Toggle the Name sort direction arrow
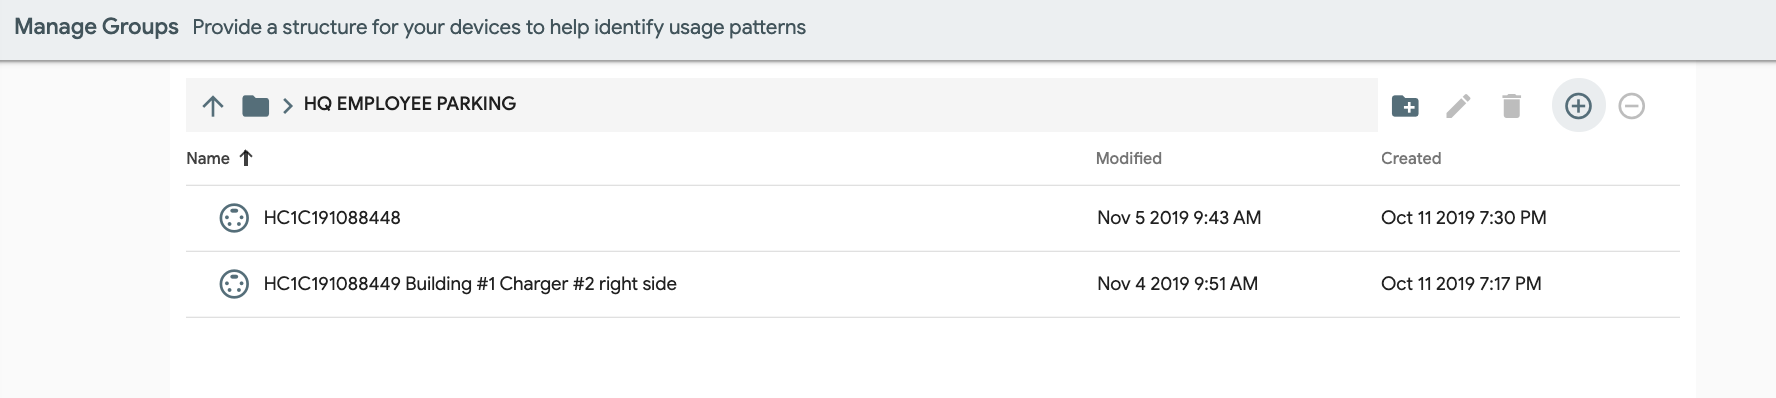Screen dimensions: 1776x398 [x=246, y=158]
